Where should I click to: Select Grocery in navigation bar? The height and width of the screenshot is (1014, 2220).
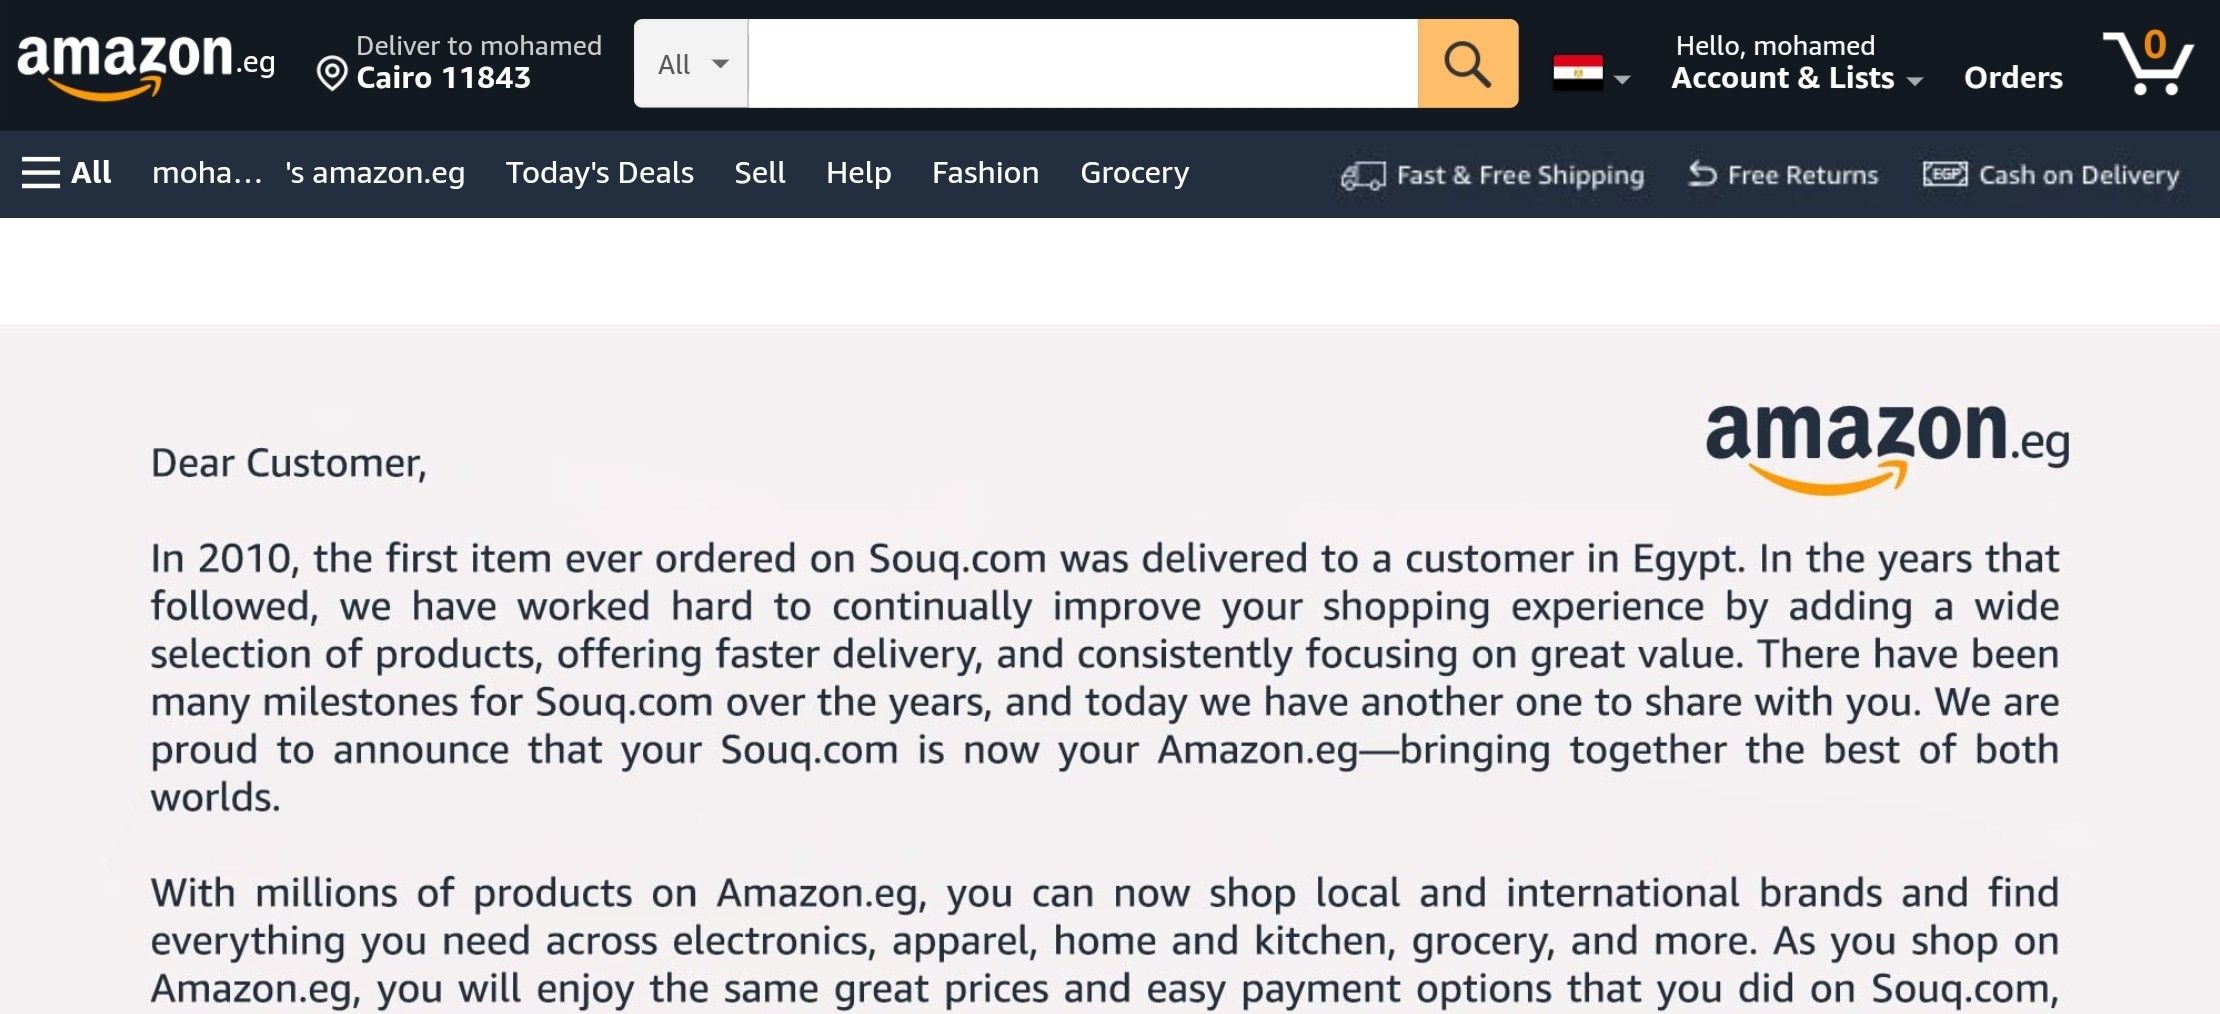pos(1134,173)
